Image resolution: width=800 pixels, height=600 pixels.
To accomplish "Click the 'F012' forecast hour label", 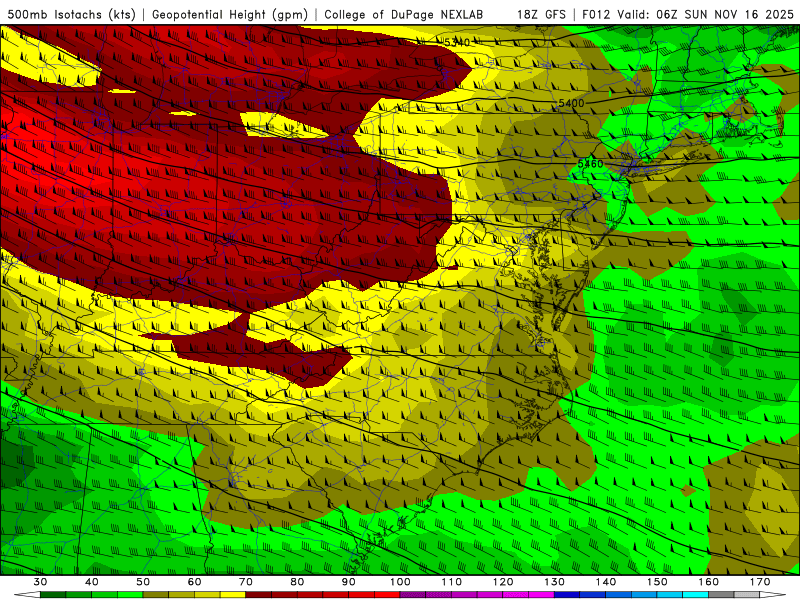I will click(x=596, y=14).
